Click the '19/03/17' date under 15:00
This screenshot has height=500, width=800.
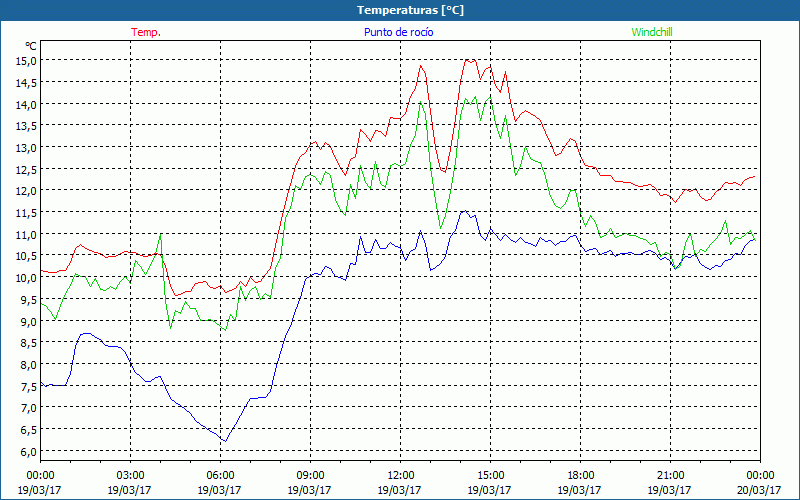tap(489, 490)
